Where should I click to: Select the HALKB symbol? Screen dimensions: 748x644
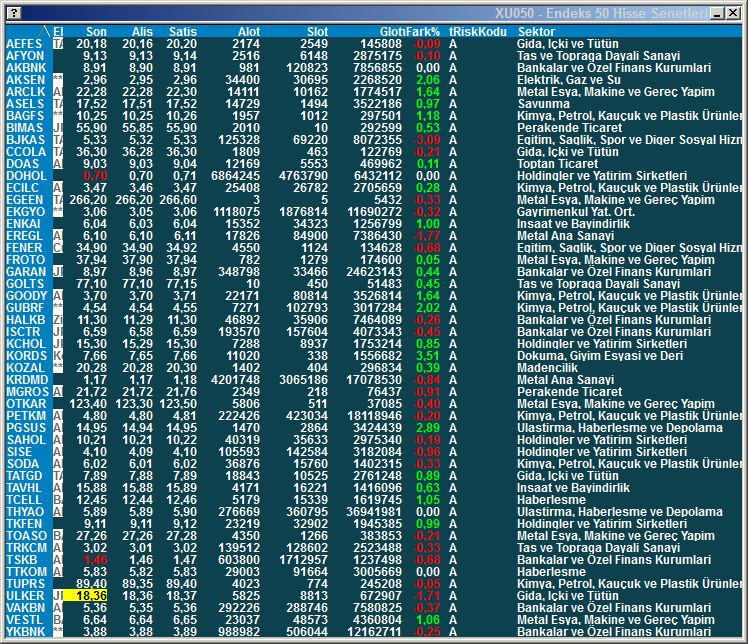[x=25, y=320]
